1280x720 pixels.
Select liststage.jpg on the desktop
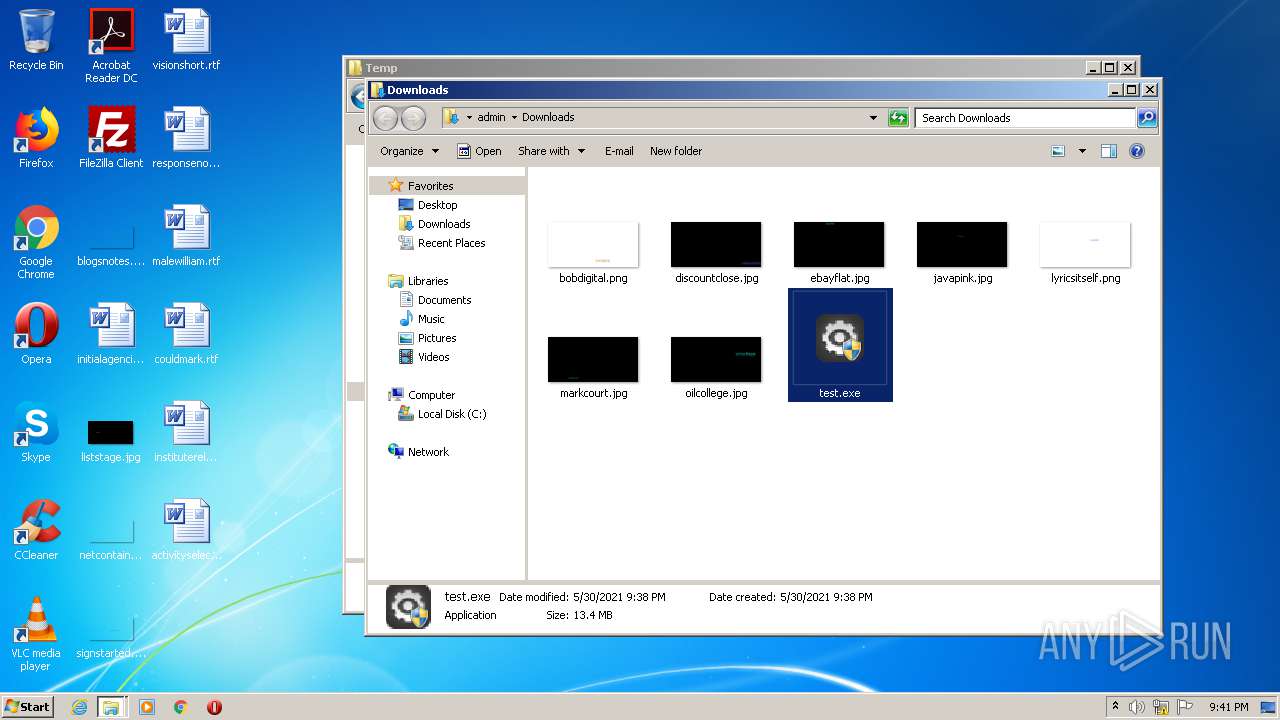(111, 440)
